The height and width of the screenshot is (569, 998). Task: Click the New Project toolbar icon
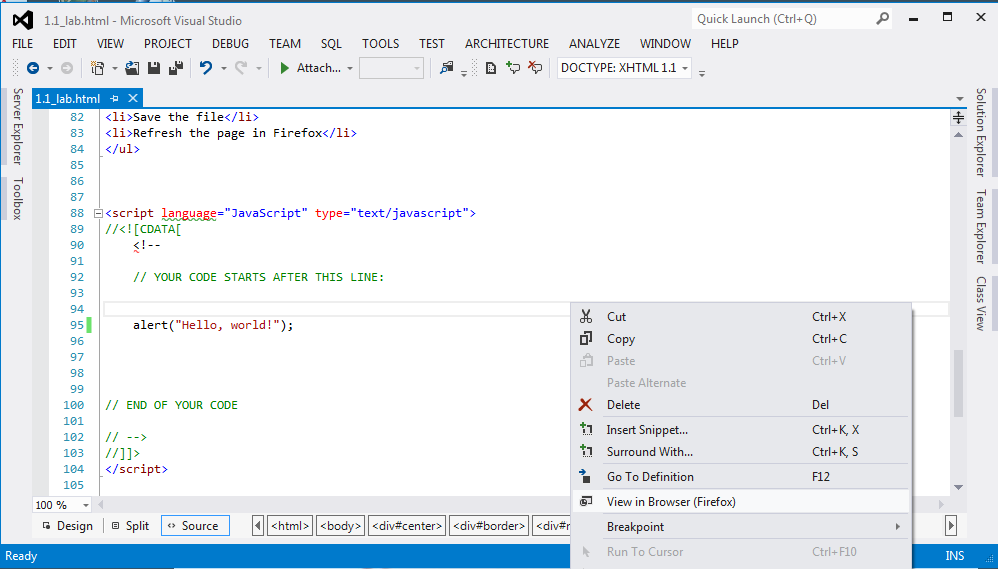pyautogui.click(x=98, y=68)
